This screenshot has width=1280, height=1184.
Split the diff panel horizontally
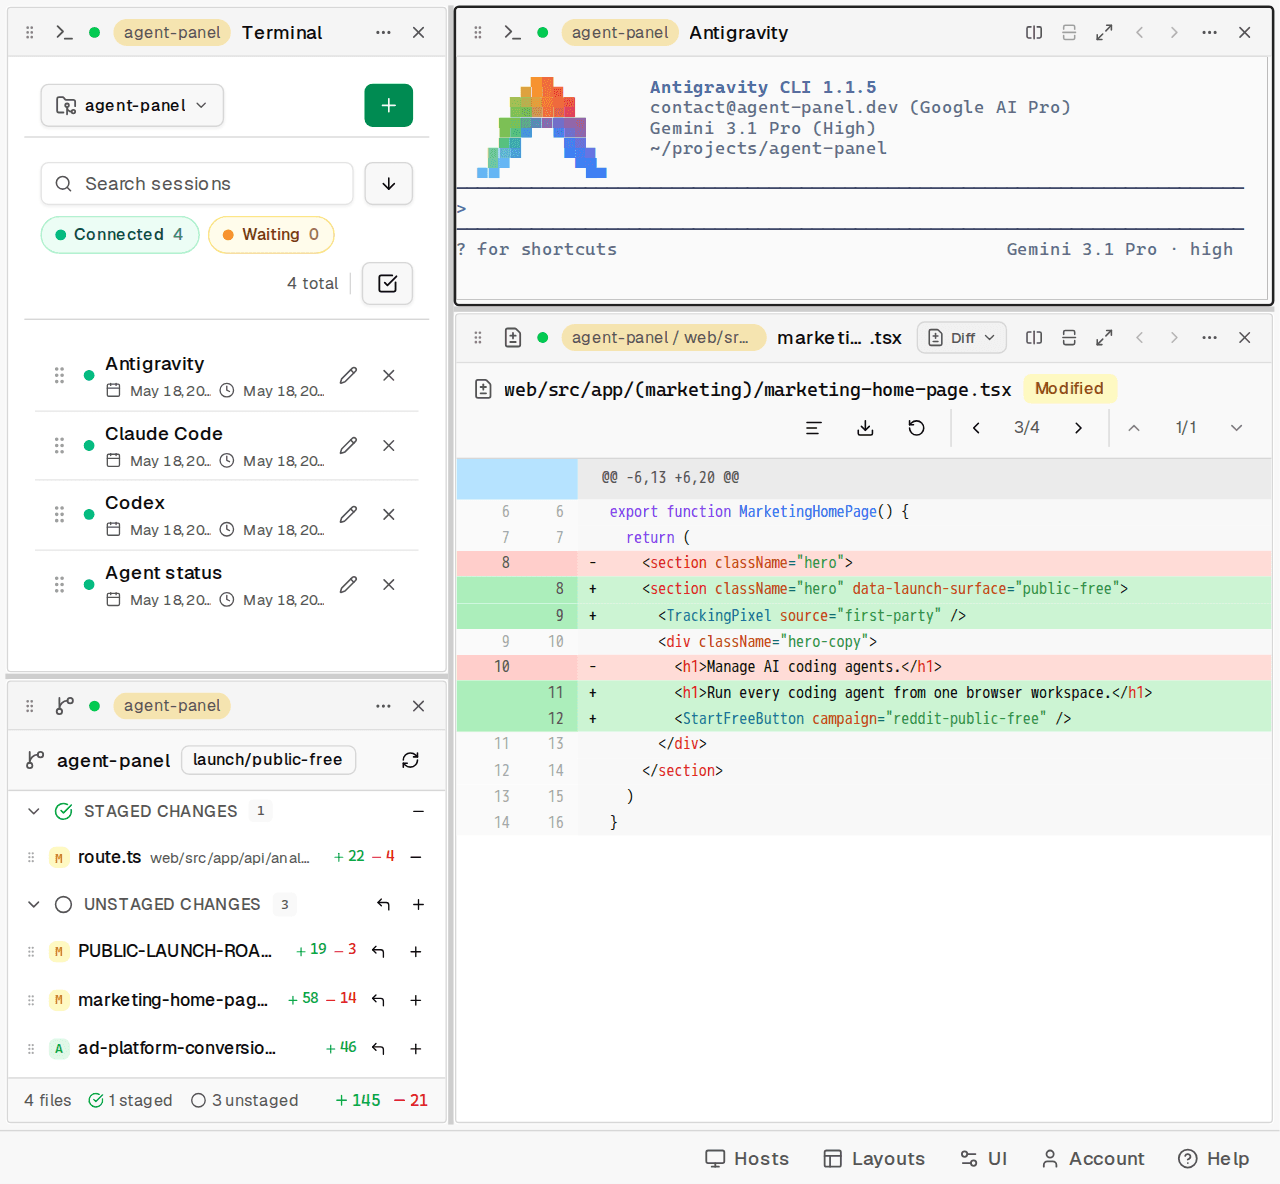click(x=1034, y=338)
